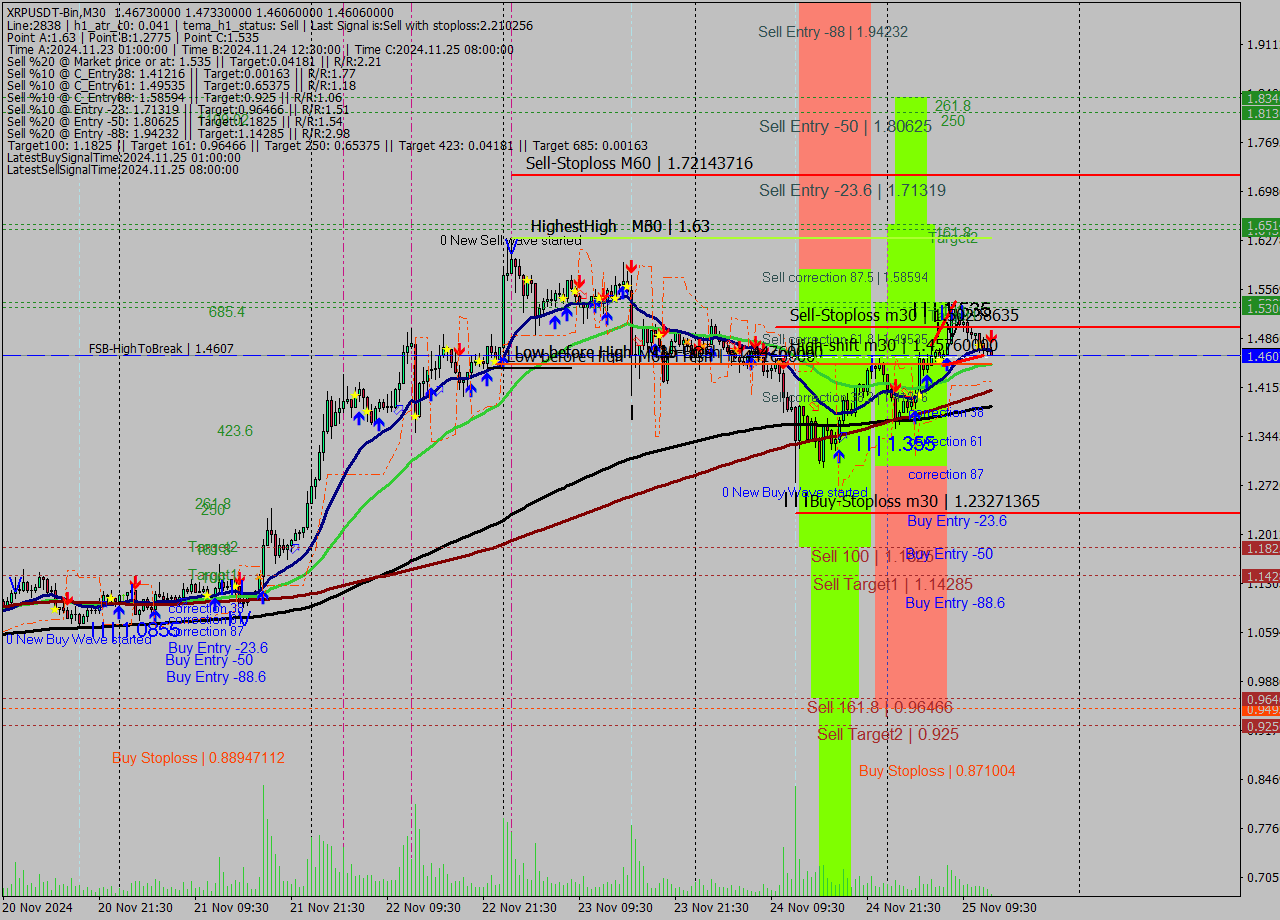
Task: Click the 24 Nov 21:30 time axis label
Action: click(x=903, y=908)
